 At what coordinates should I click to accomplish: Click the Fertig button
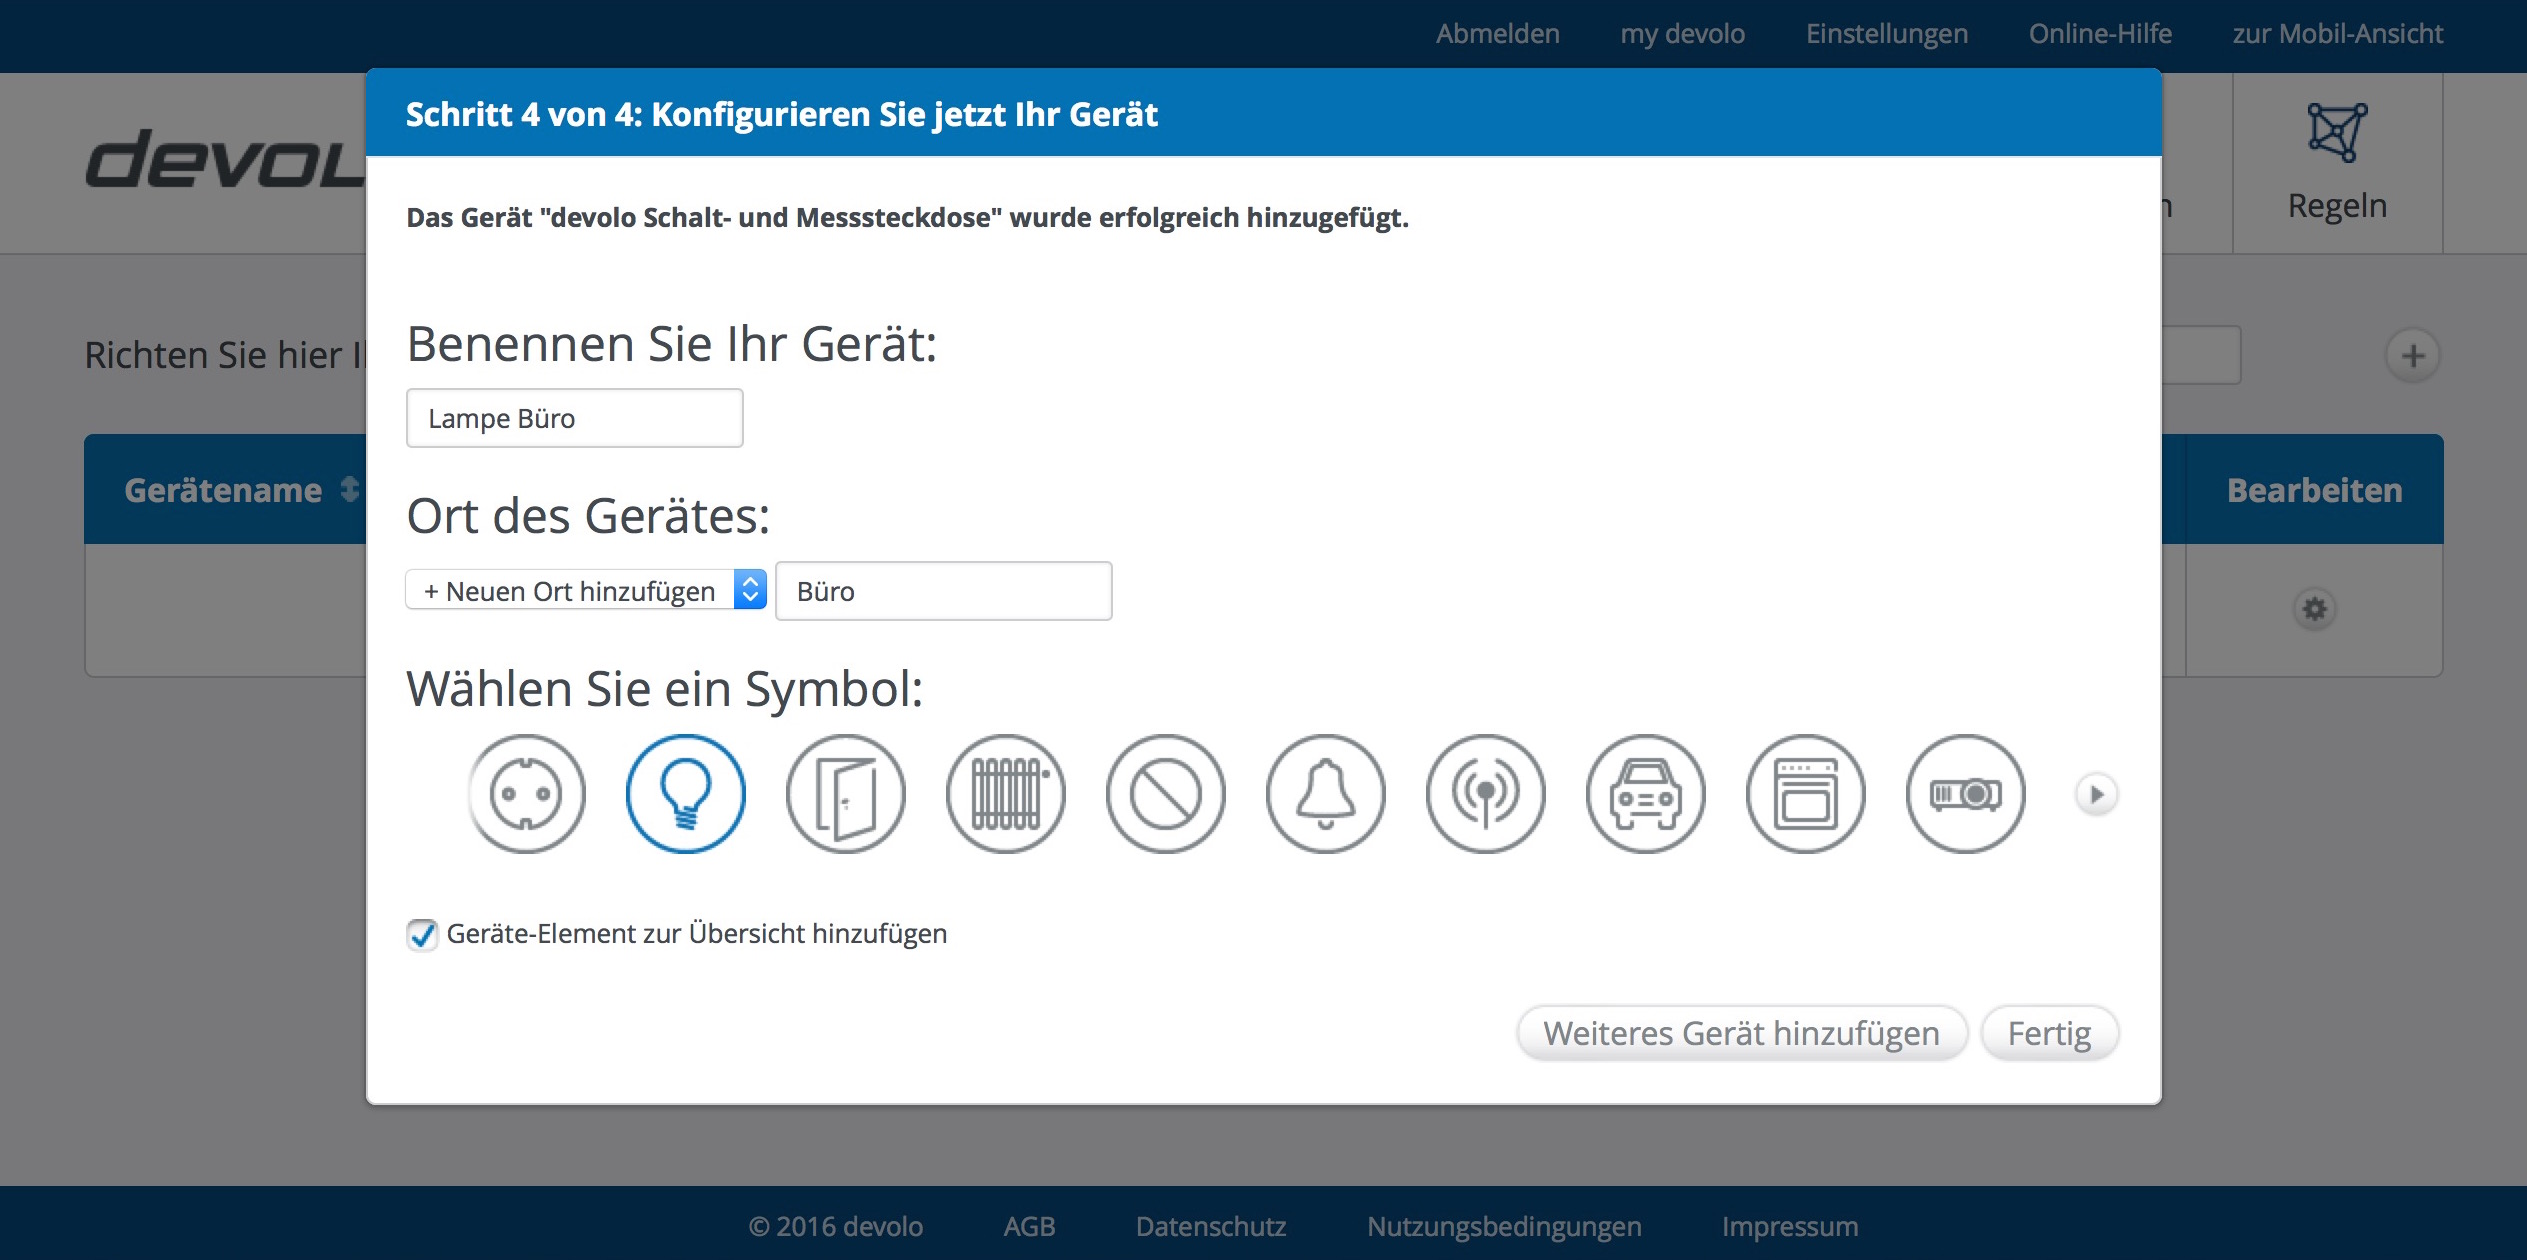tap(2050, 1033)
